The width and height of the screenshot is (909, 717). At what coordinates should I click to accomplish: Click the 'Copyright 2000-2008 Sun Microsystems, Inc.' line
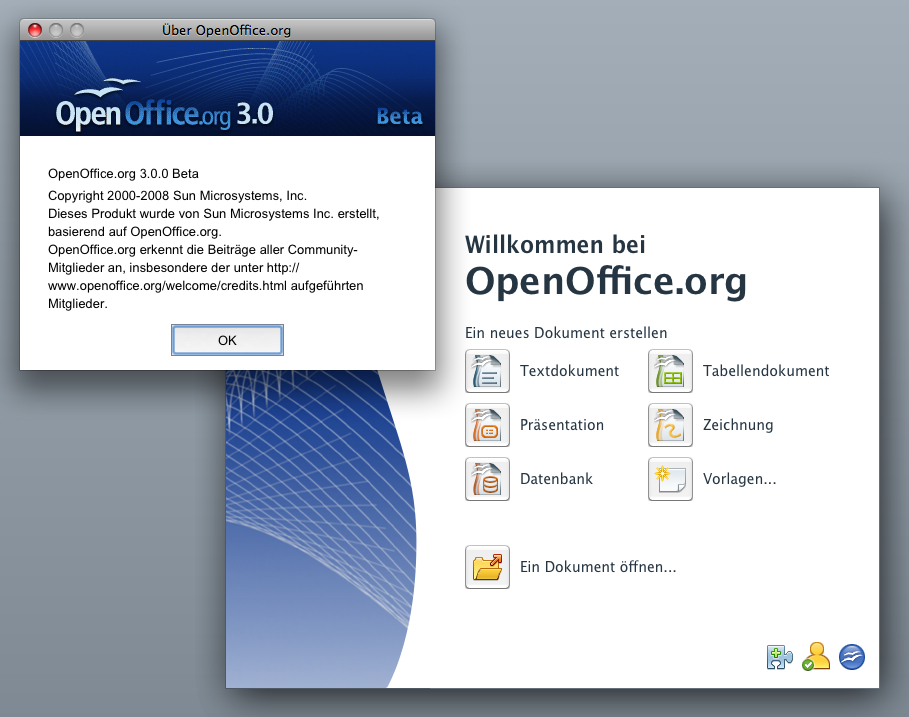pos(177,196)
